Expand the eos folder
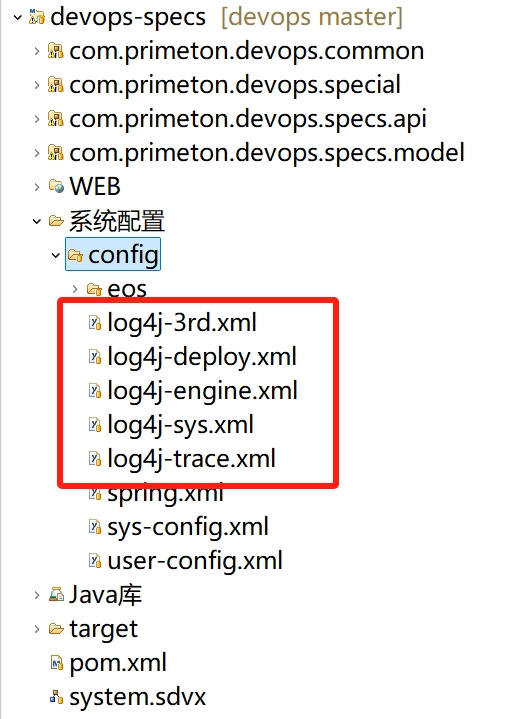The height and width of the screenshot is (719, 527). point(75,289)
